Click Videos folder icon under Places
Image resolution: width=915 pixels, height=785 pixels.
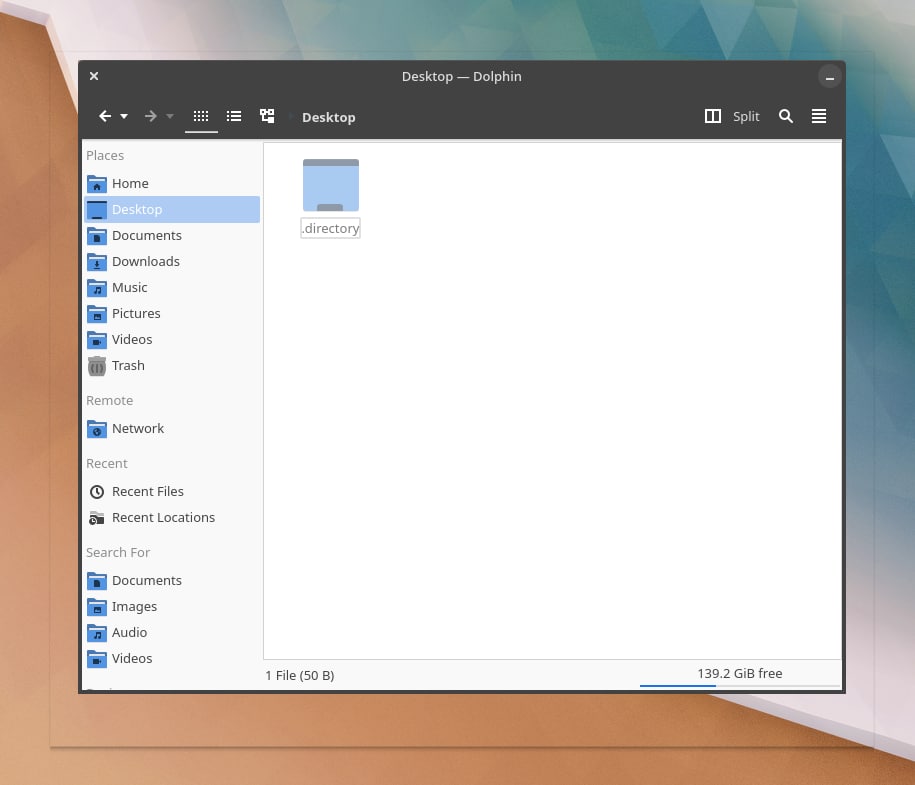97,340
